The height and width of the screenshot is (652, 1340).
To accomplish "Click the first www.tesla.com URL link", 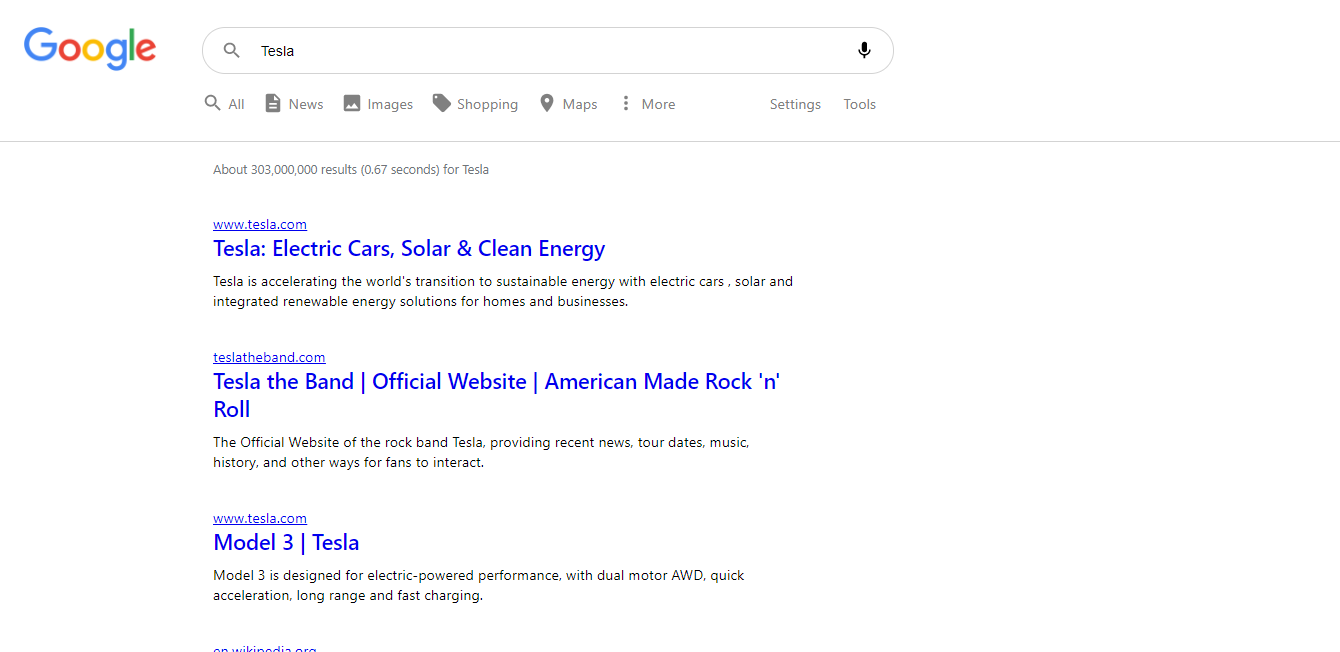I will (260, 224).
